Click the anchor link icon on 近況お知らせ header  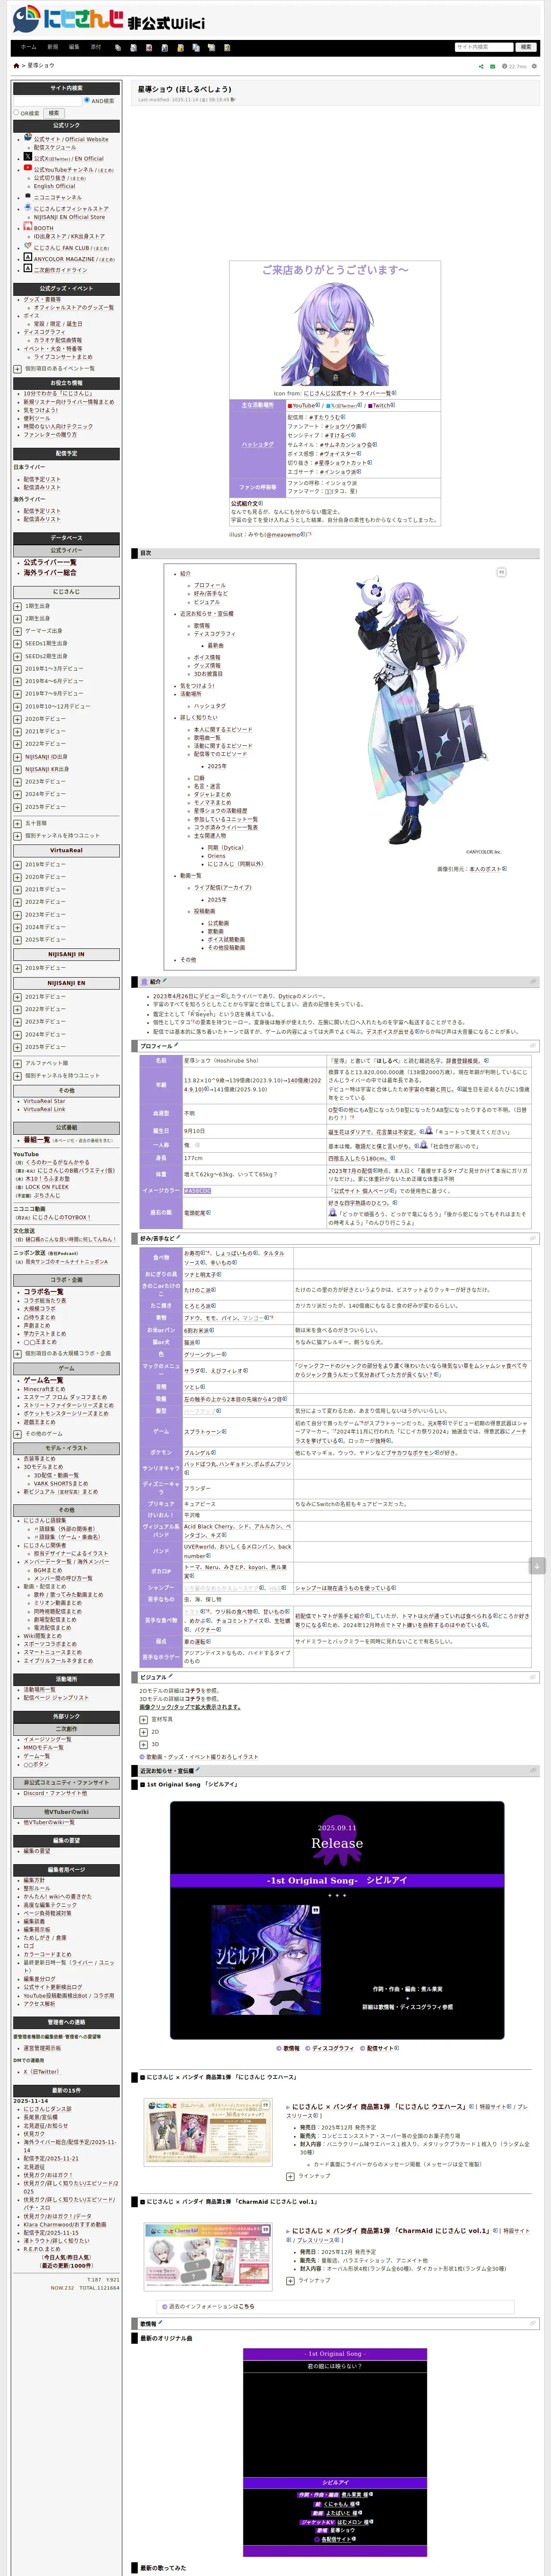533,1770
